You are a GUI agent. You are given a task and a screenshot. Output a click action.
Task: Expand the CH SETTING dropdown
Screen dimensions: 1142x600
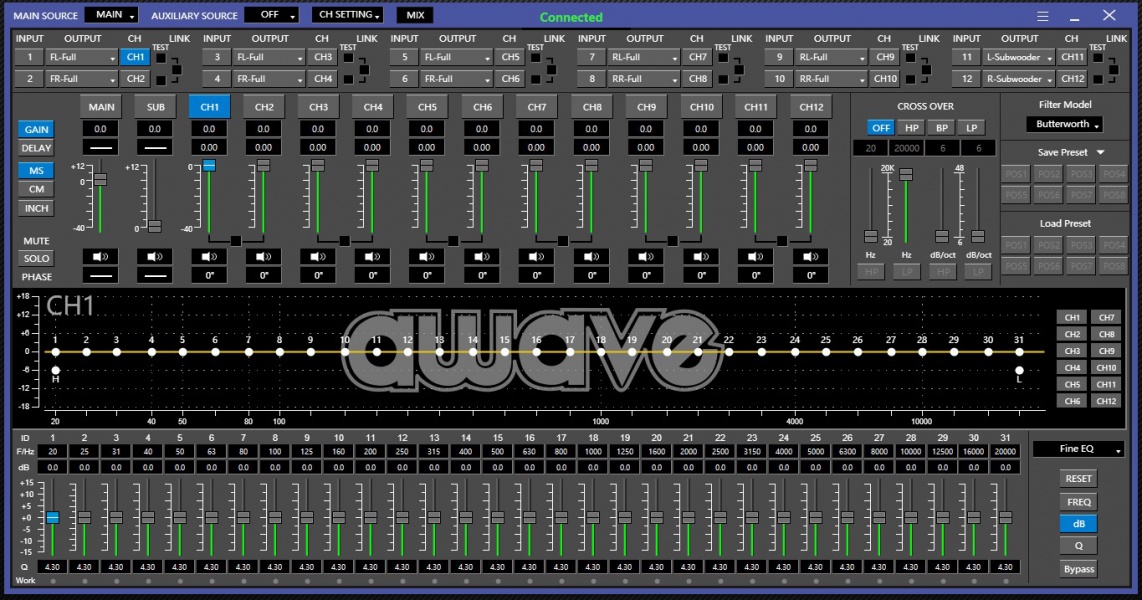tap(349, 15)
